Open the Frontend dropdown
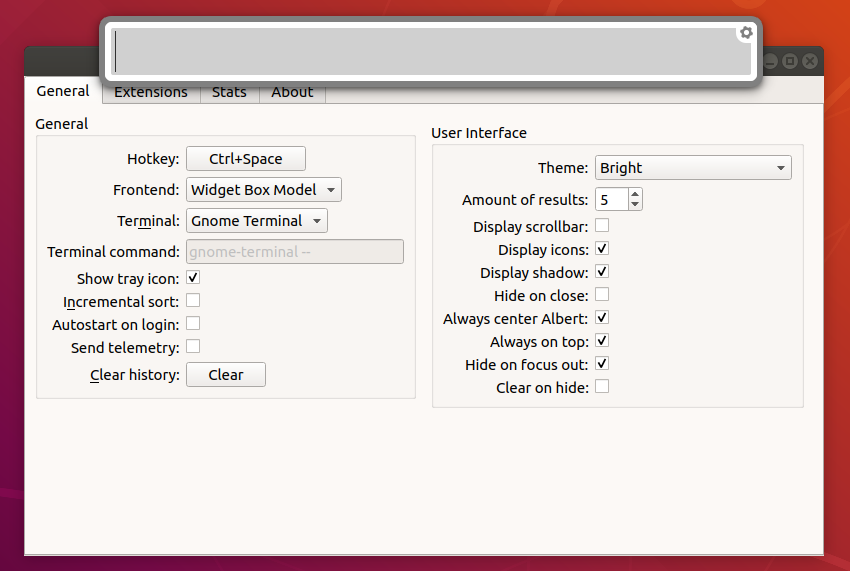The width and height of the screenshot is (850, 571). pyautogui.click(x=264, y=190)
